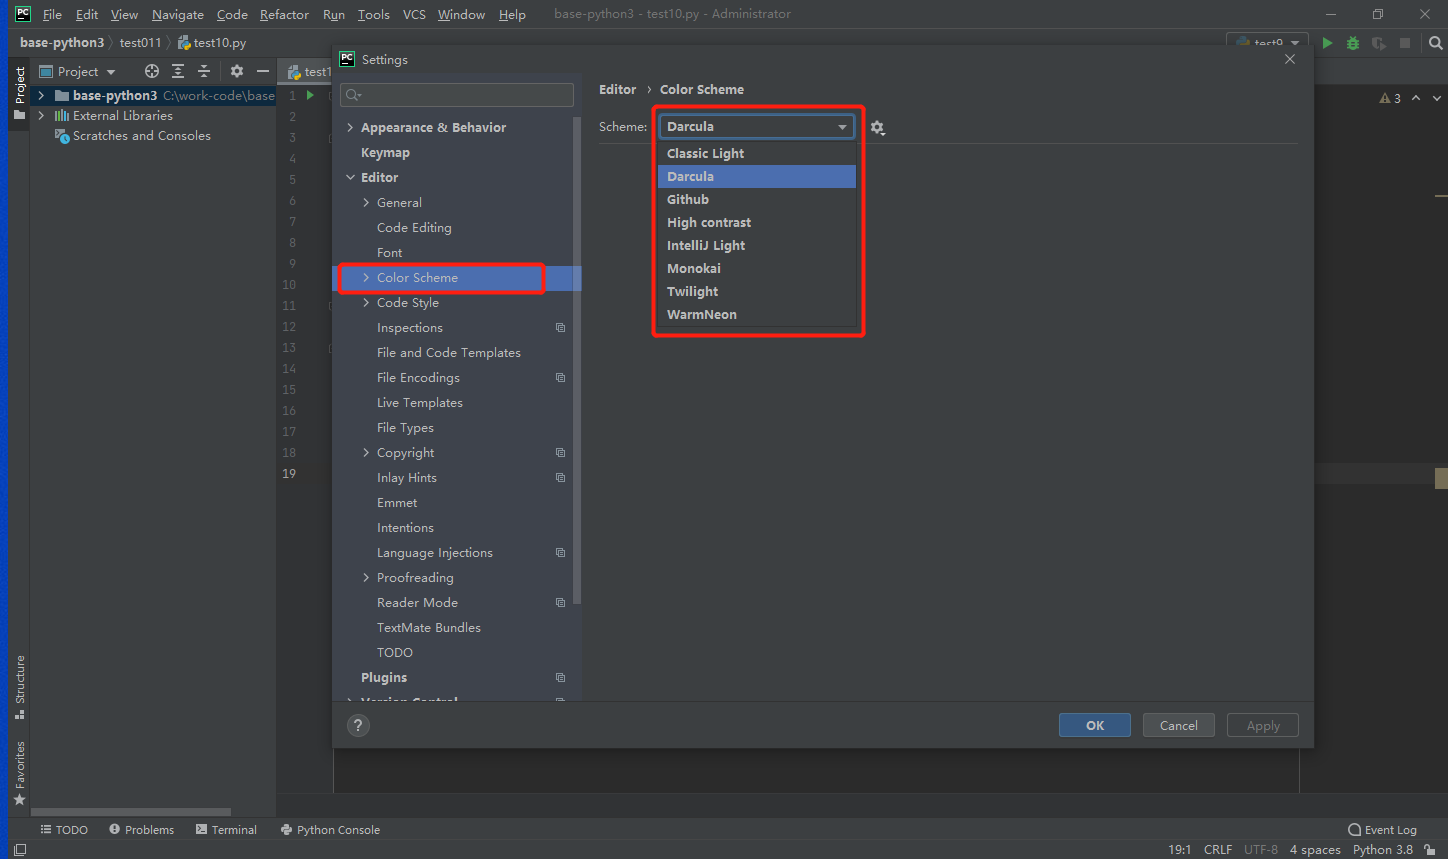Select Live Templates settings item
The image size is (1448, 859).
[419, 403]
